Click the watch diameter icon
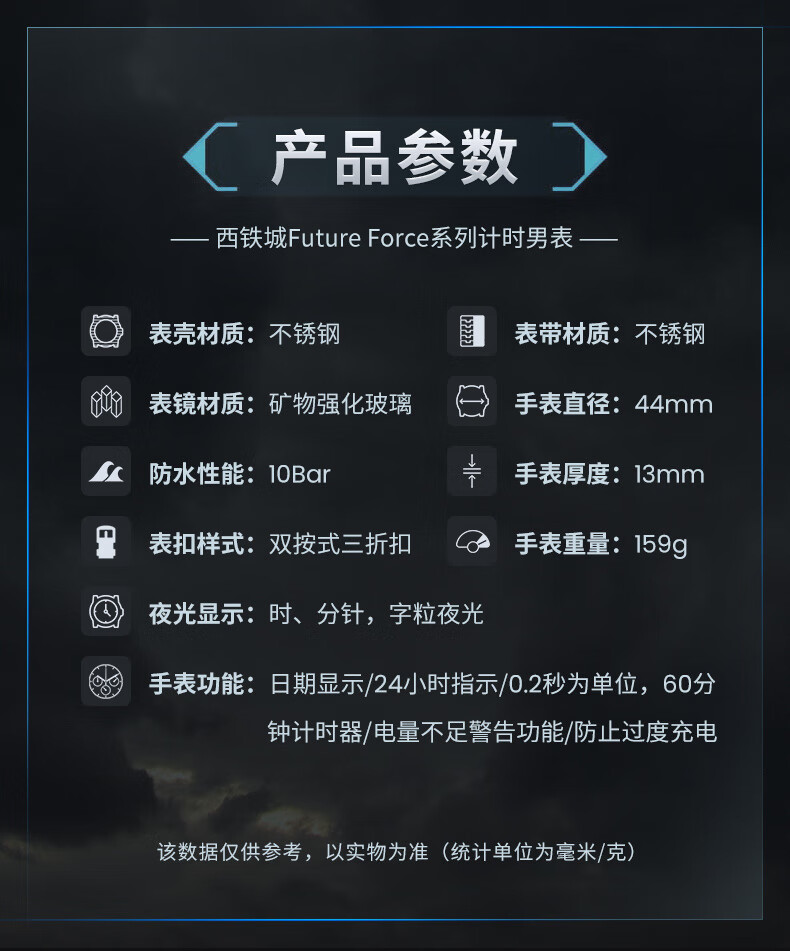Screen dimensions: 790x951 (471, 402)
